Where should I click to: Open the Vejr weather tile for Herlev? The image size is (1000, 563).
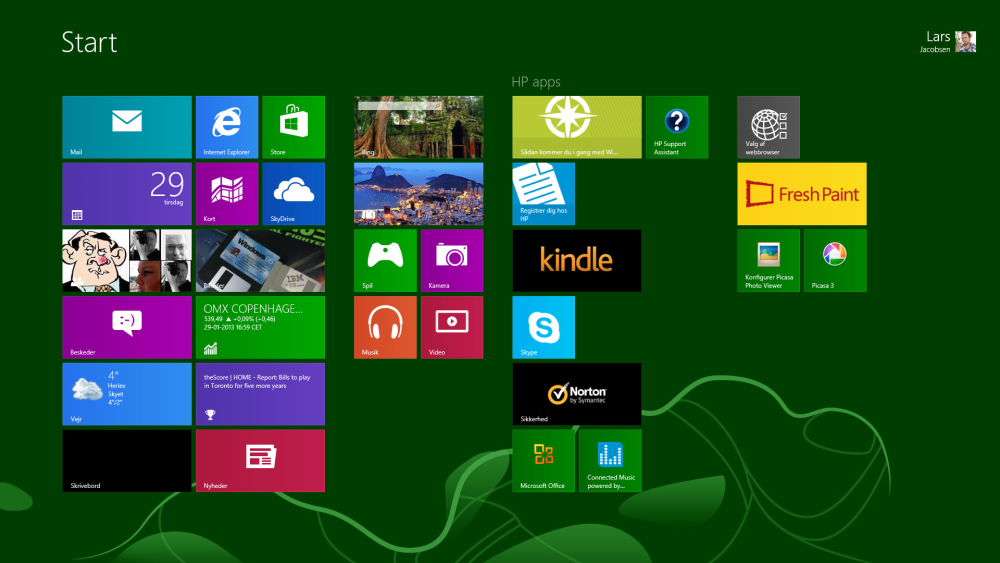pos(126,394)
